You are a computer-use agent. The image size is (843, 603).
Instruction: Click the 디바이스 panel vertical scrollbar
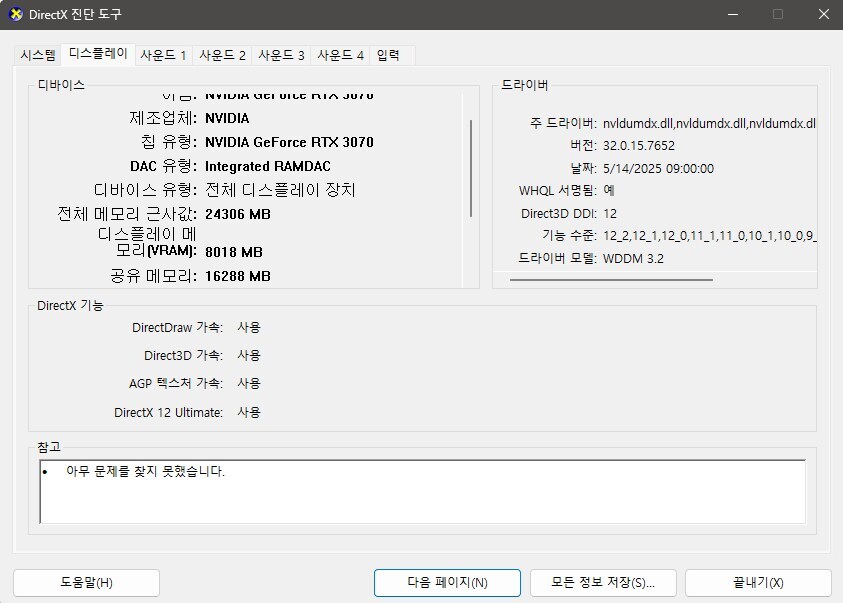tap(471, 168)
